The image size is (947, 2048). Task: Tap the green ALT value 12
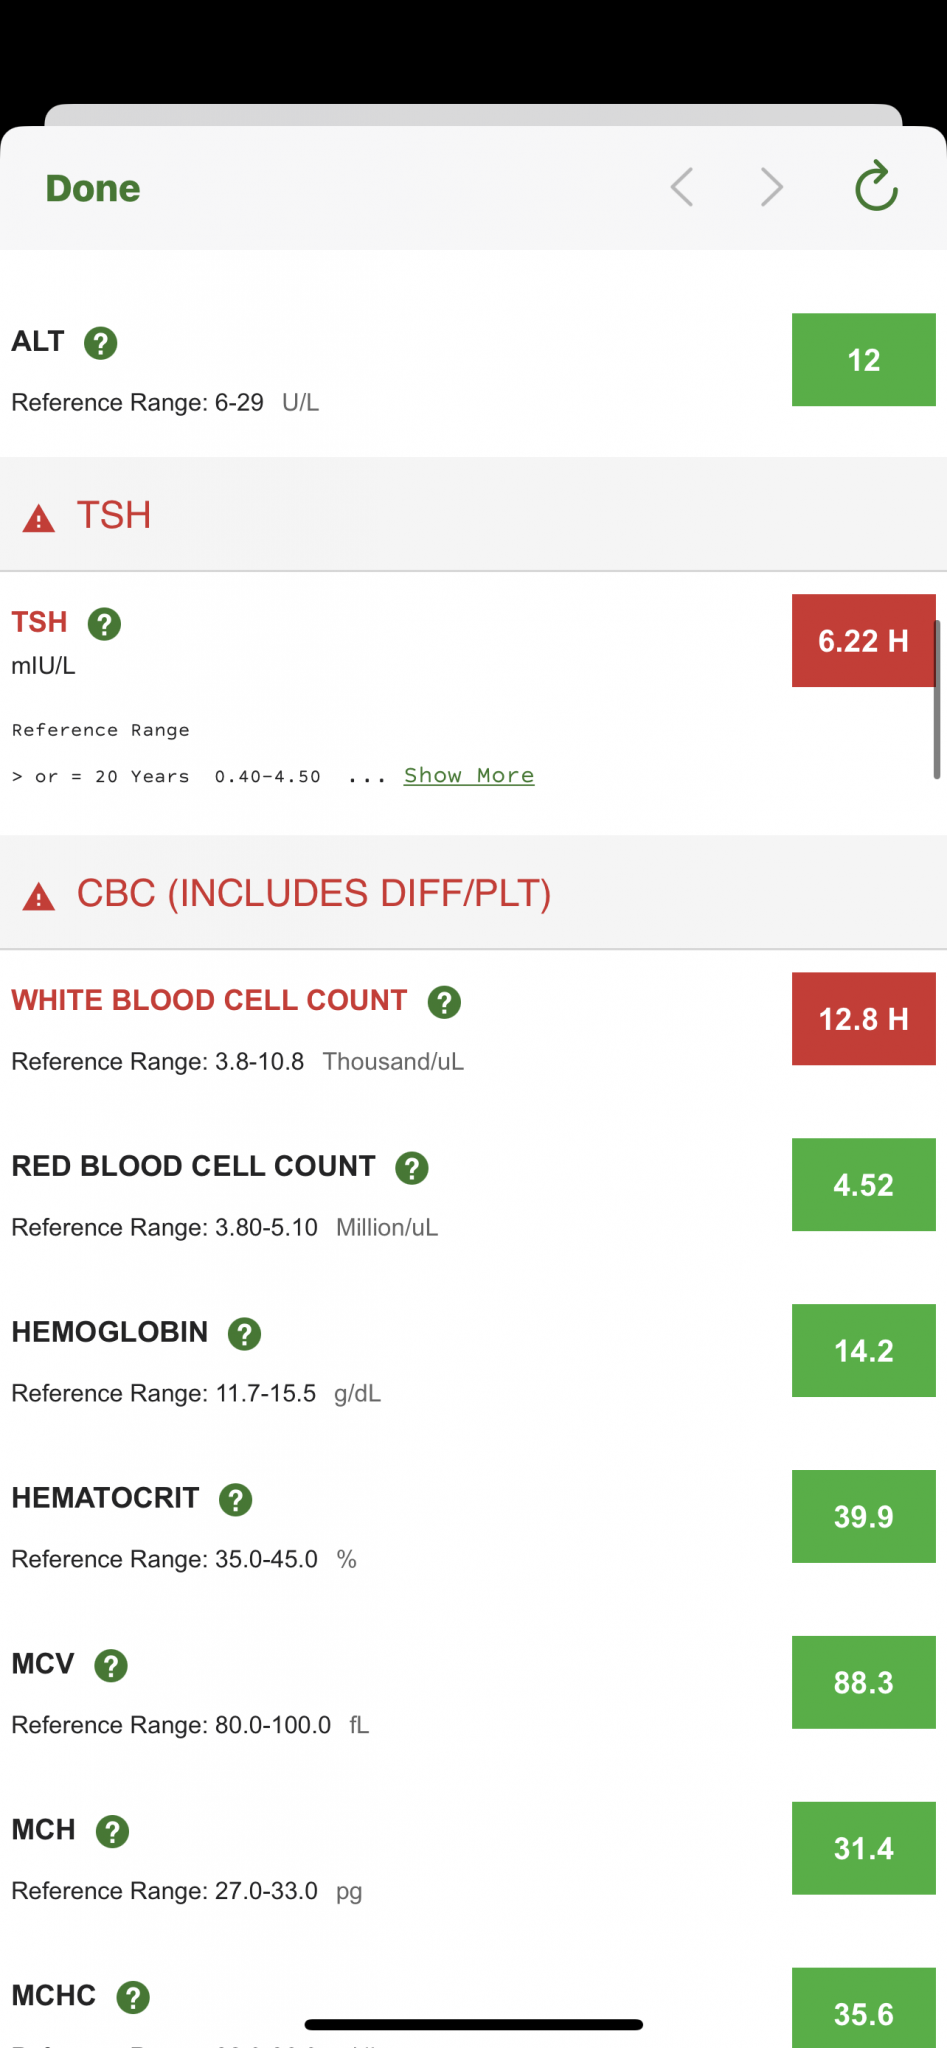pyautogui.click(x=863, y=360)
